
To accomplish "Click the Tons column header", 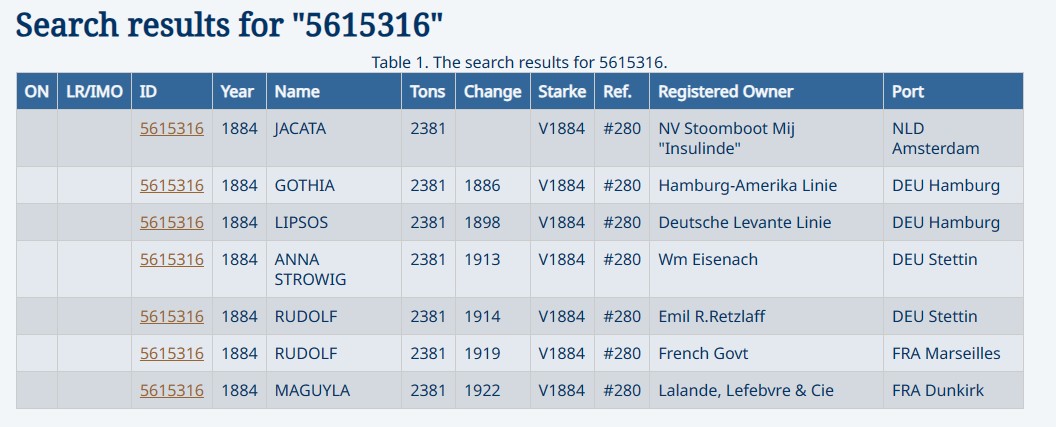I will pyautogui.click(x=428, y=91).
